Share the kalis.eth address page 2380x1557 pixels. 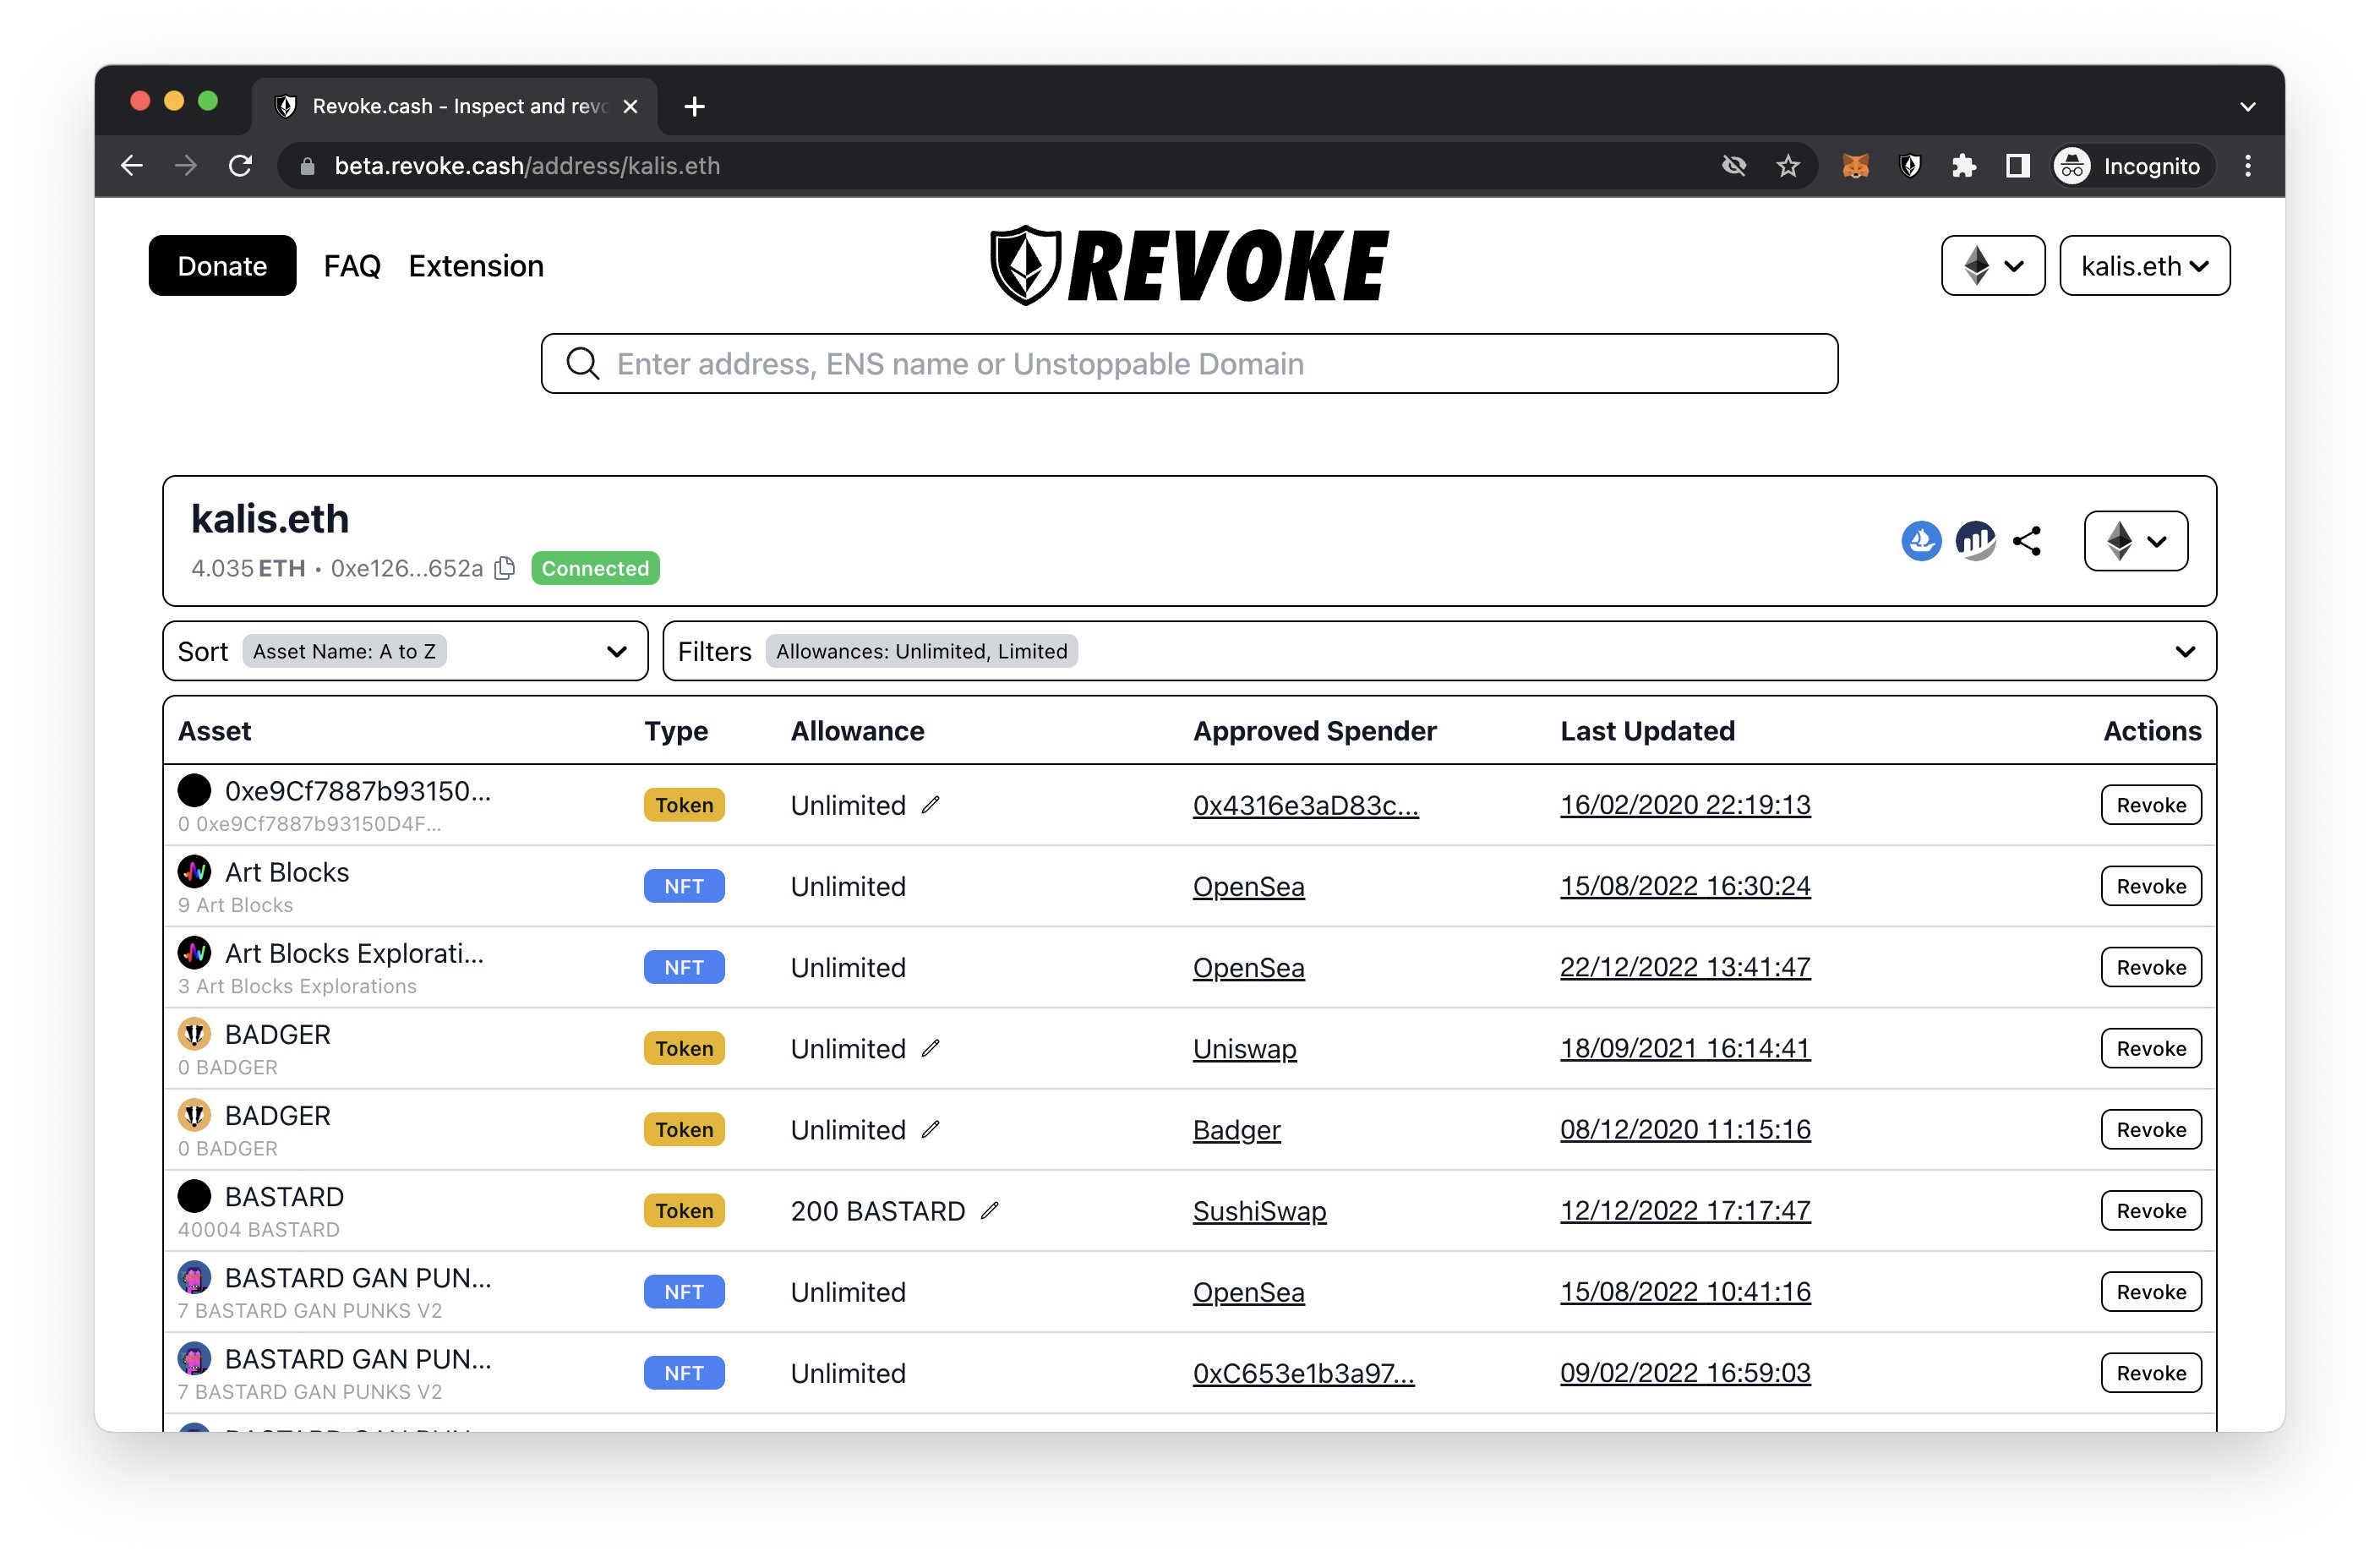coord(2027,541)
